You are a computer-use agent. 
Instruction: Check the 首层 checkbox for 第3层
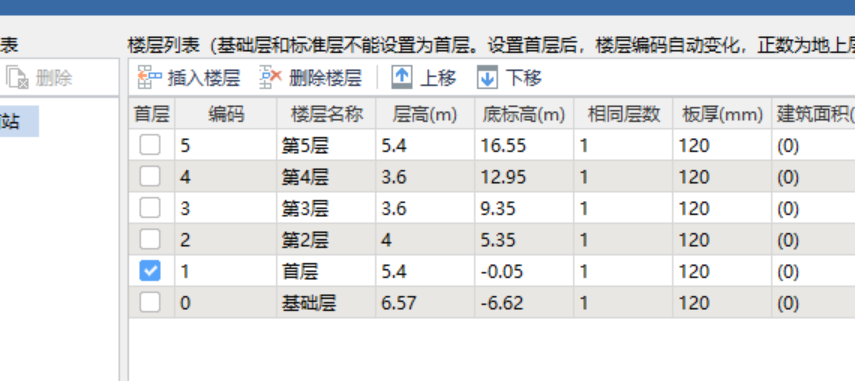(149, 208)
